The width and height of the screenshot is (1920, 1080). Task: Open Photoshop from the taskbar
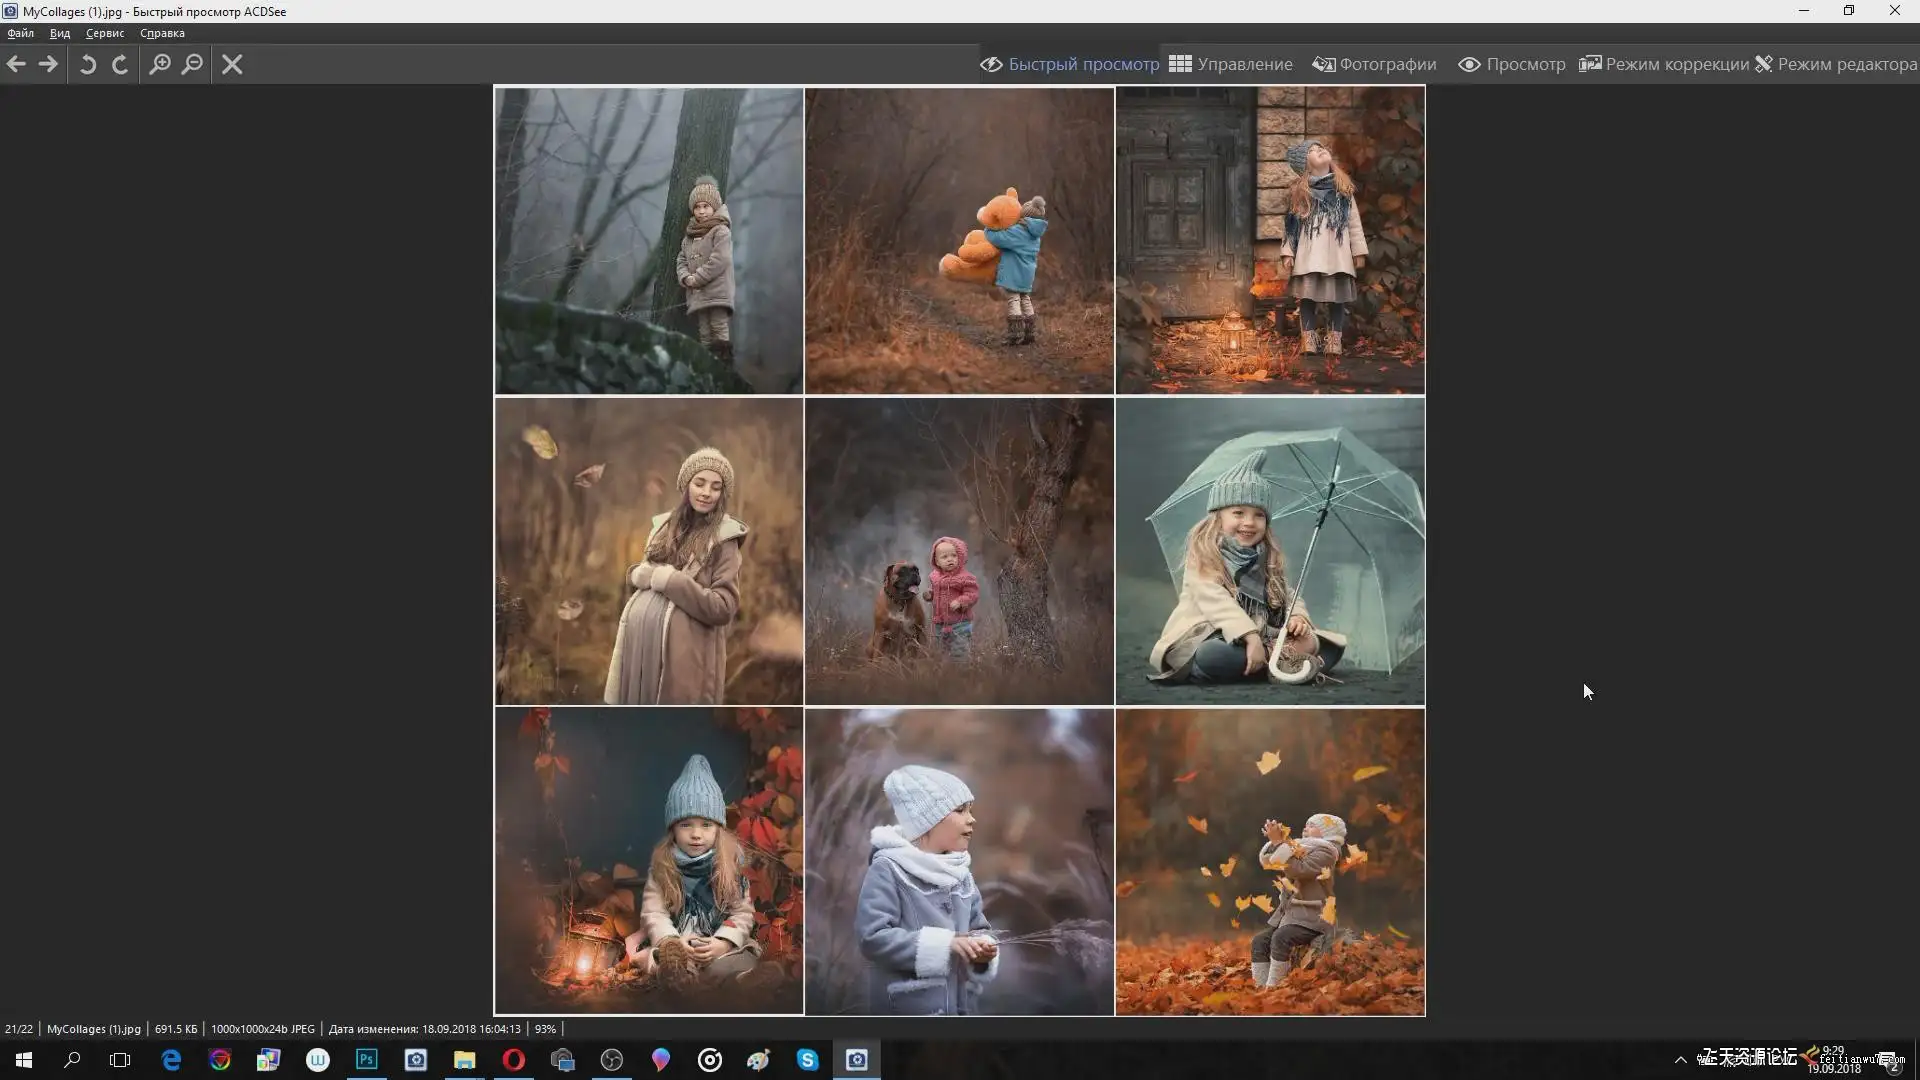pos(367,1060)
